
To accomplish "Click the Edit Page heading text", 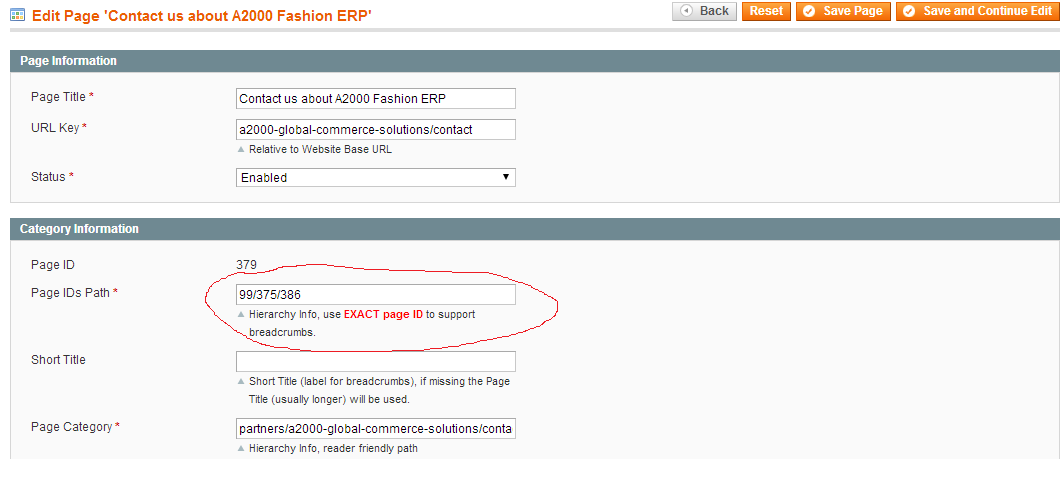I will 202,14.
